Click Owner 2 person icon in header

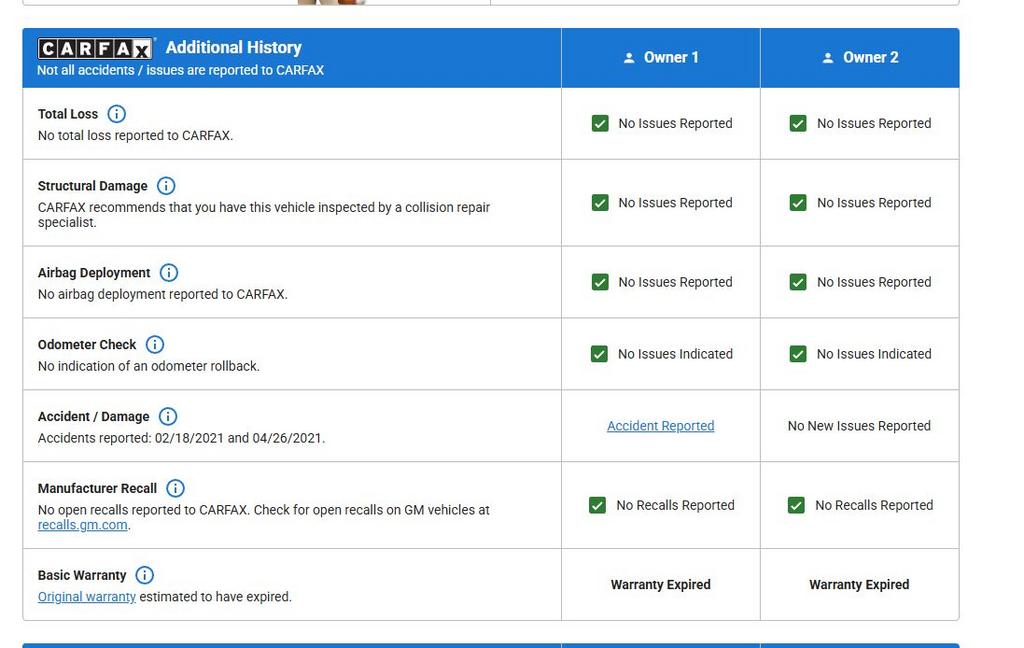(827, 58)
